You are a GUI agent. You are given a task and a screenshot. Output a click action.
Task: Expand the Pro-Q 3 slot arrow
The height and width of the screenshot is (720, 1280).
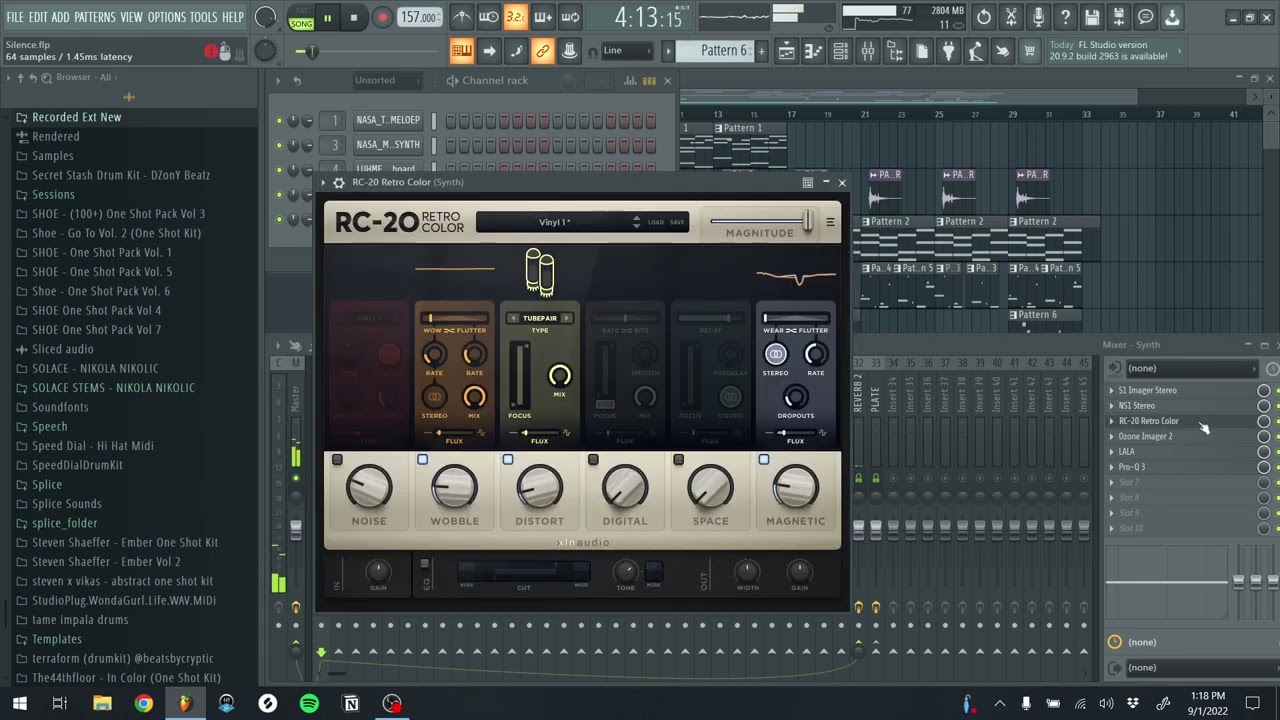pos(1111,467)
